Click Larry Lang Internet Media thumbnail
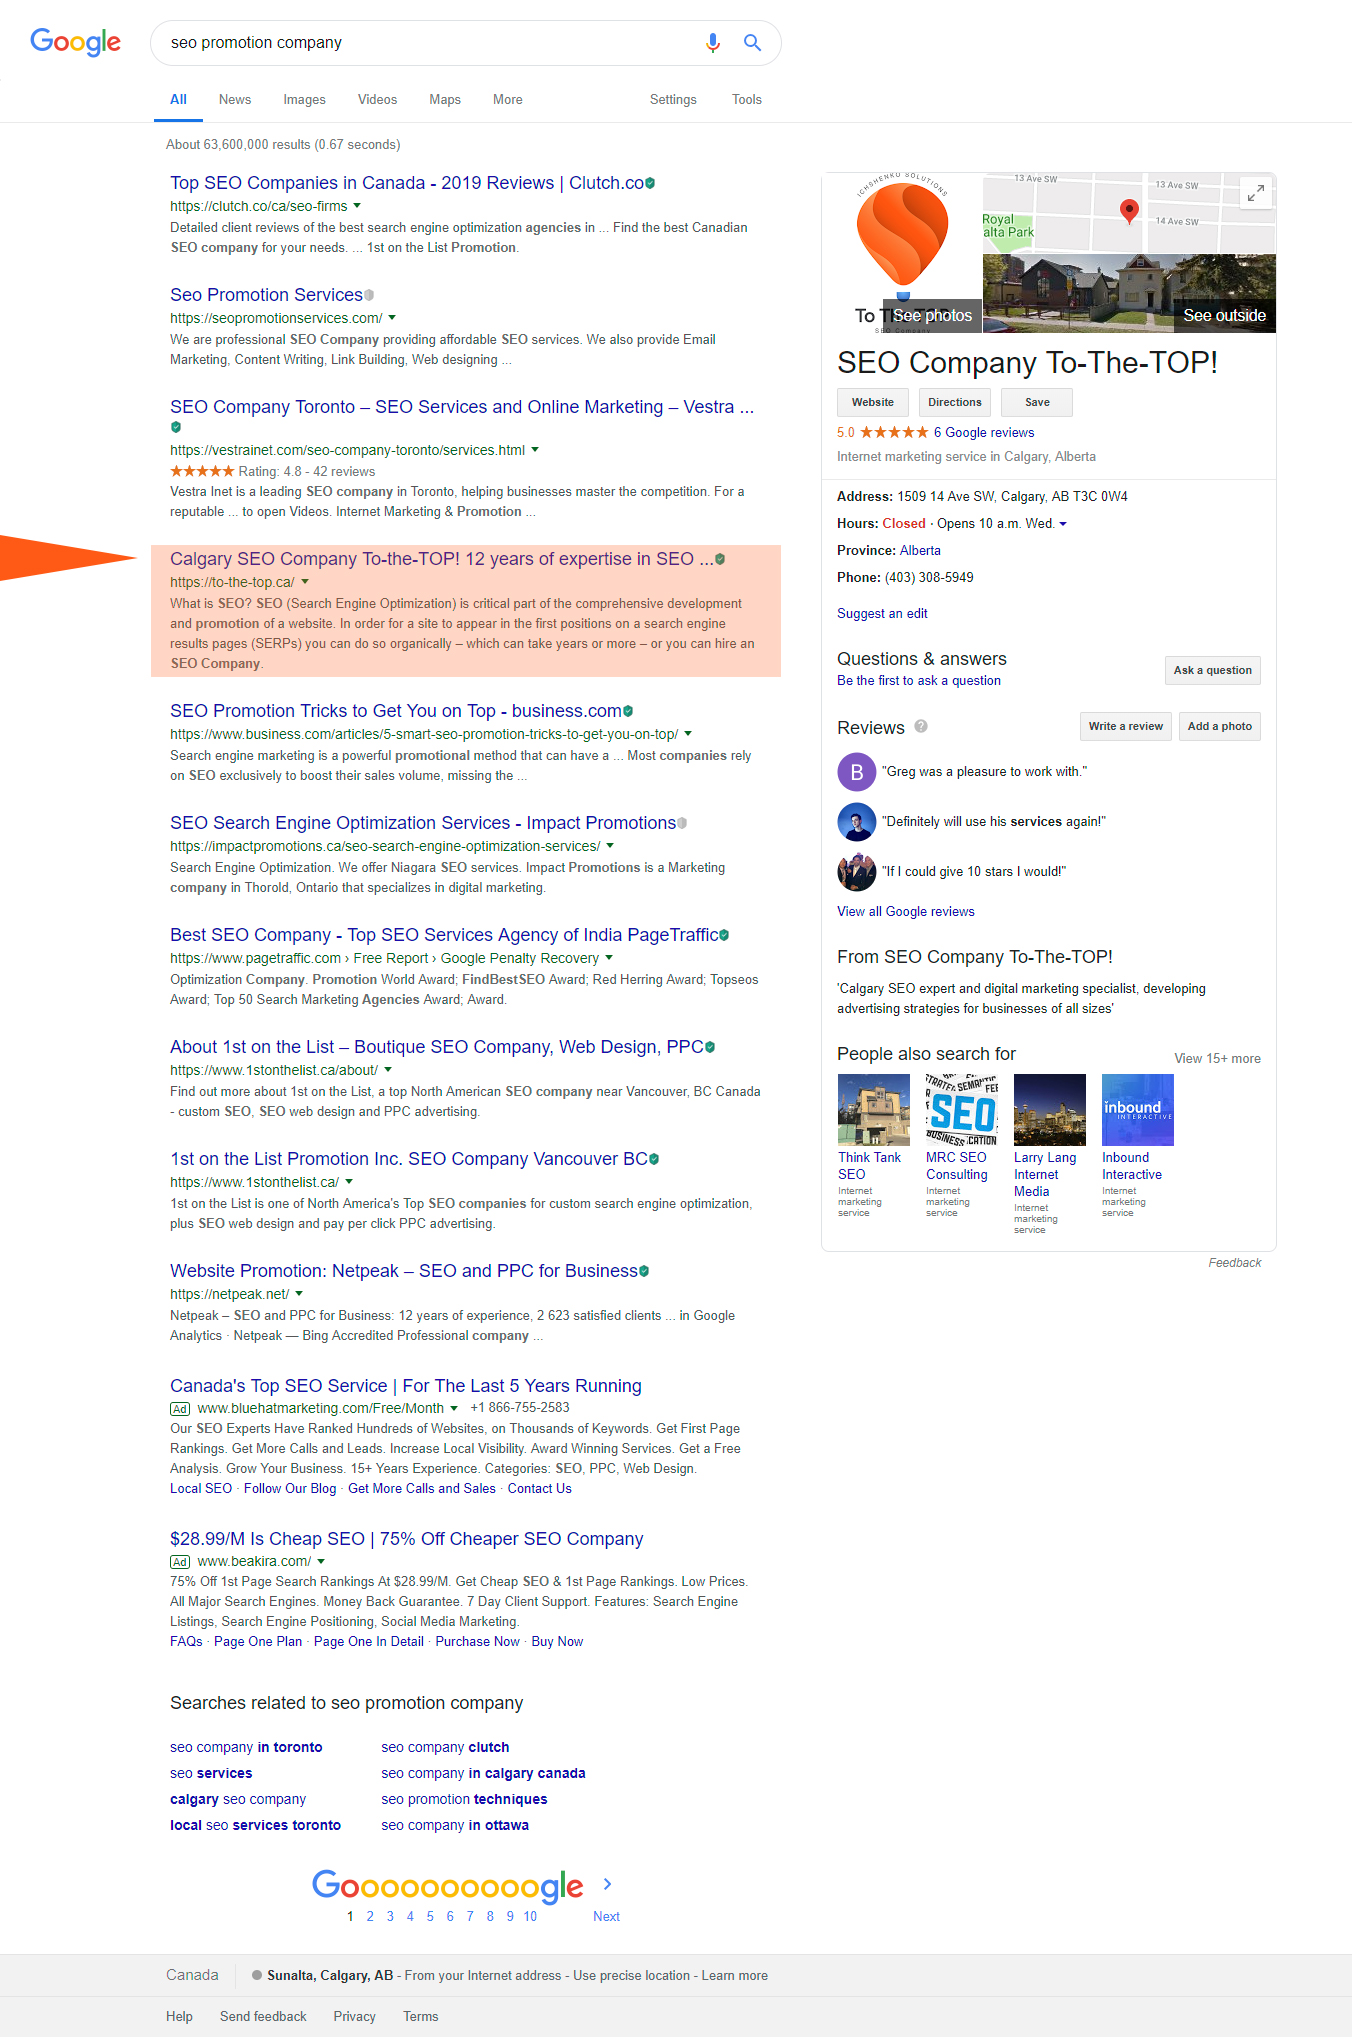This screenshot has height=2037, width=1352. [x=1049, y=1110]
